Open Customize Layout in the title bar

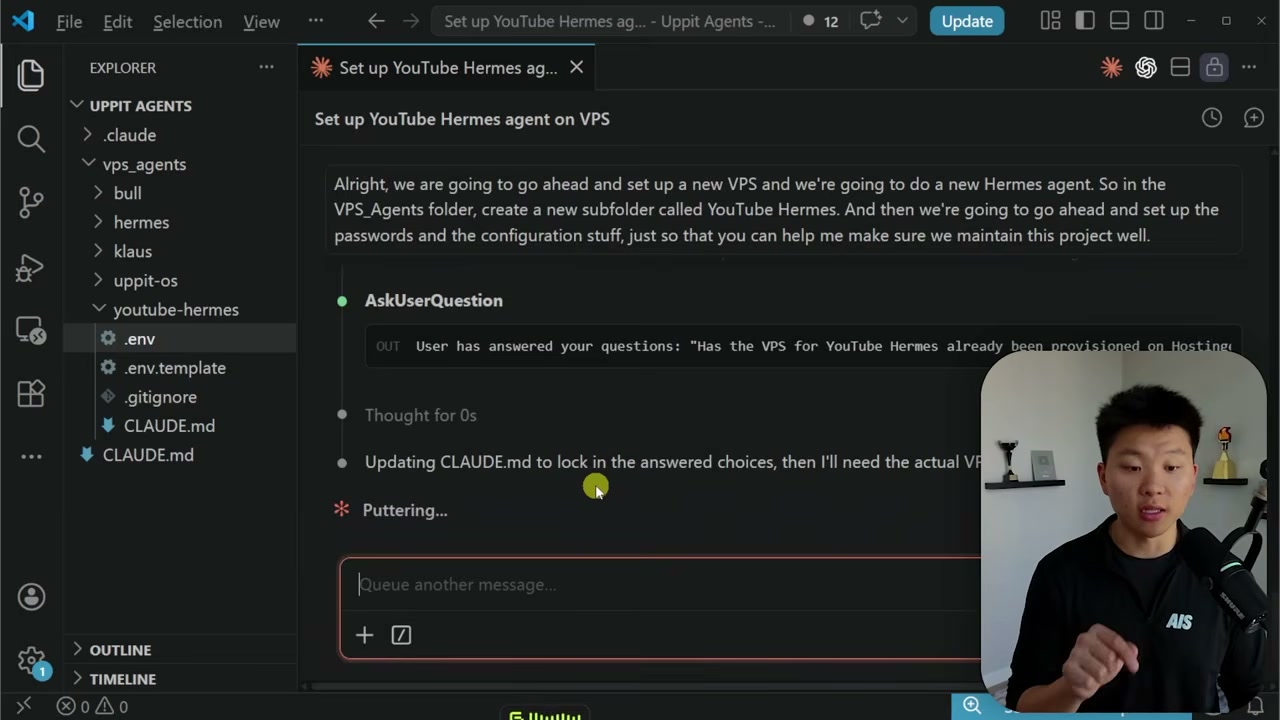click(1050, 21)
